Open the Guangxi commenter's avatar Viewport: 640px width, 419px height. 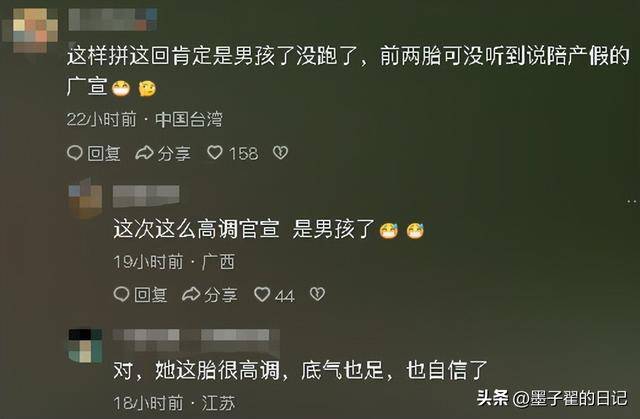[x=85, y=197]
